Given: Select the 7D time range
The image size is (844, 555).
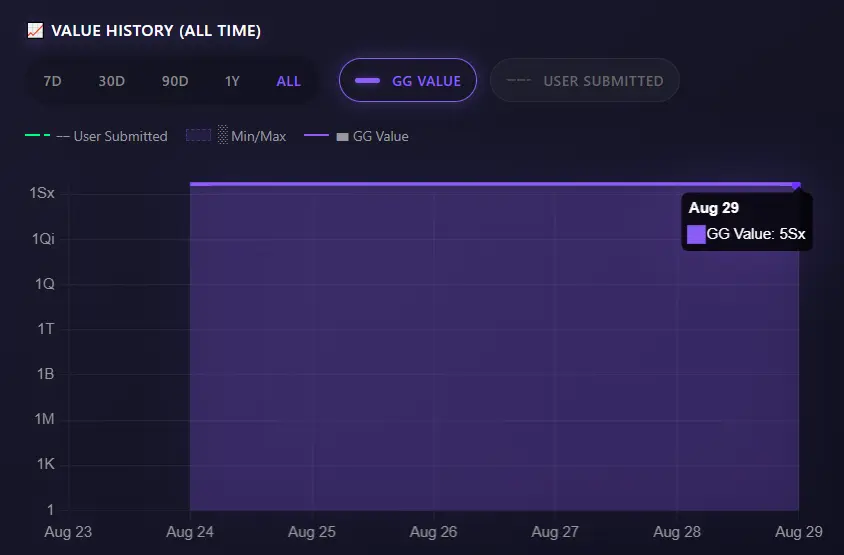Looking at the screenshot, I should [x=52, y=81].
